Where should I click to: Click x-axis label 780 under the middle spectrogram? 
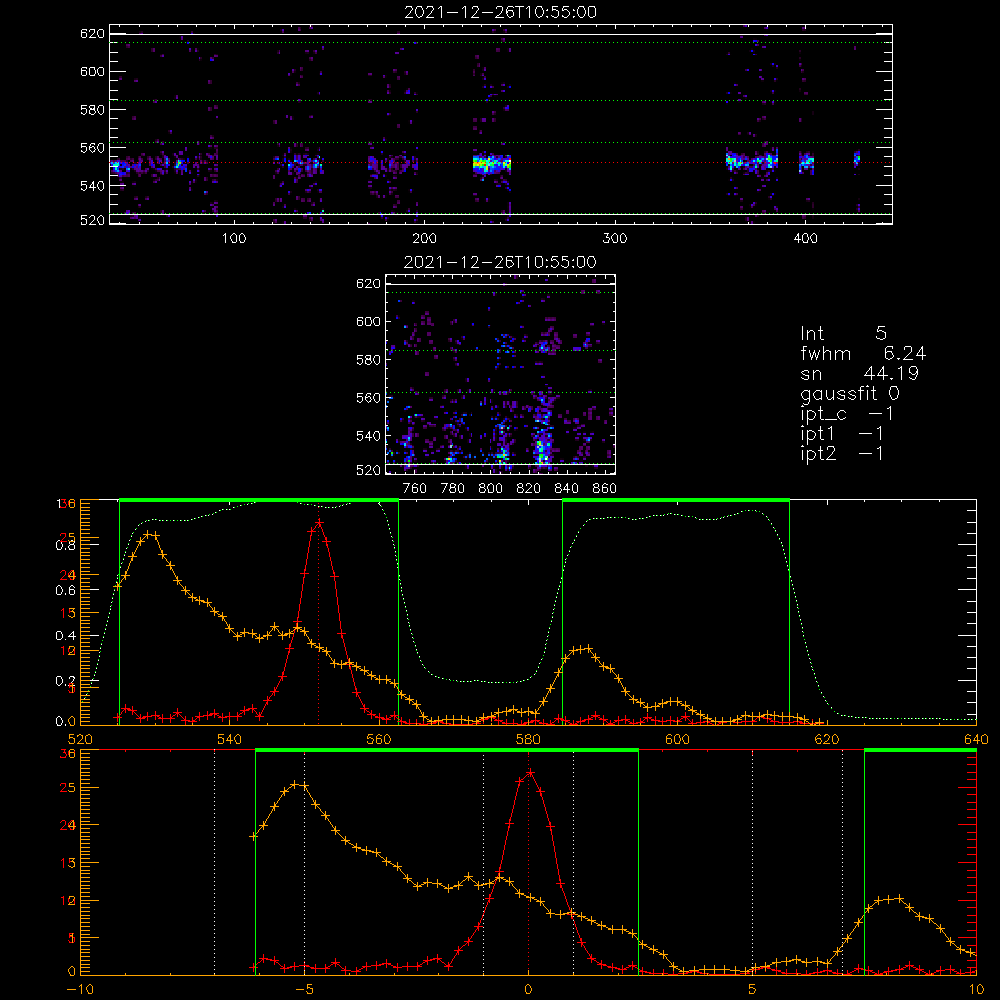coord(453,489)
